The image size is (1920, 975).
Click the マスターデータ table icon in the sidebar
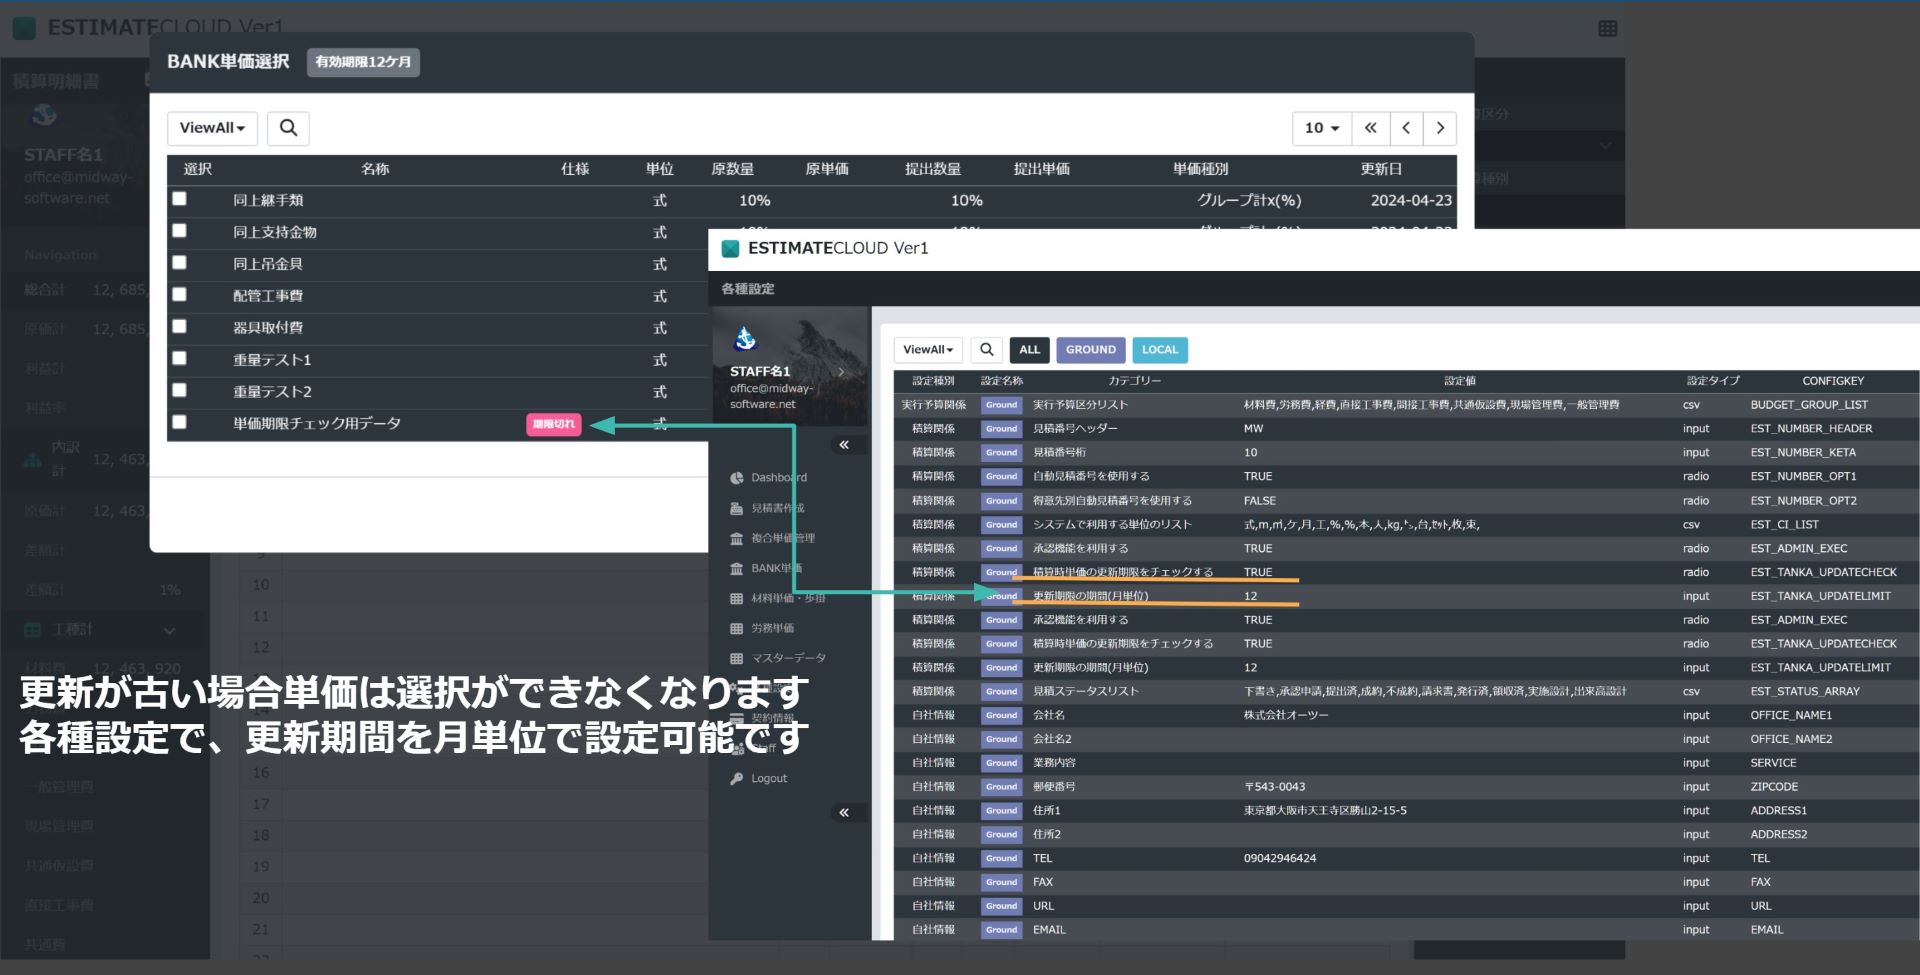pos(737,658)
